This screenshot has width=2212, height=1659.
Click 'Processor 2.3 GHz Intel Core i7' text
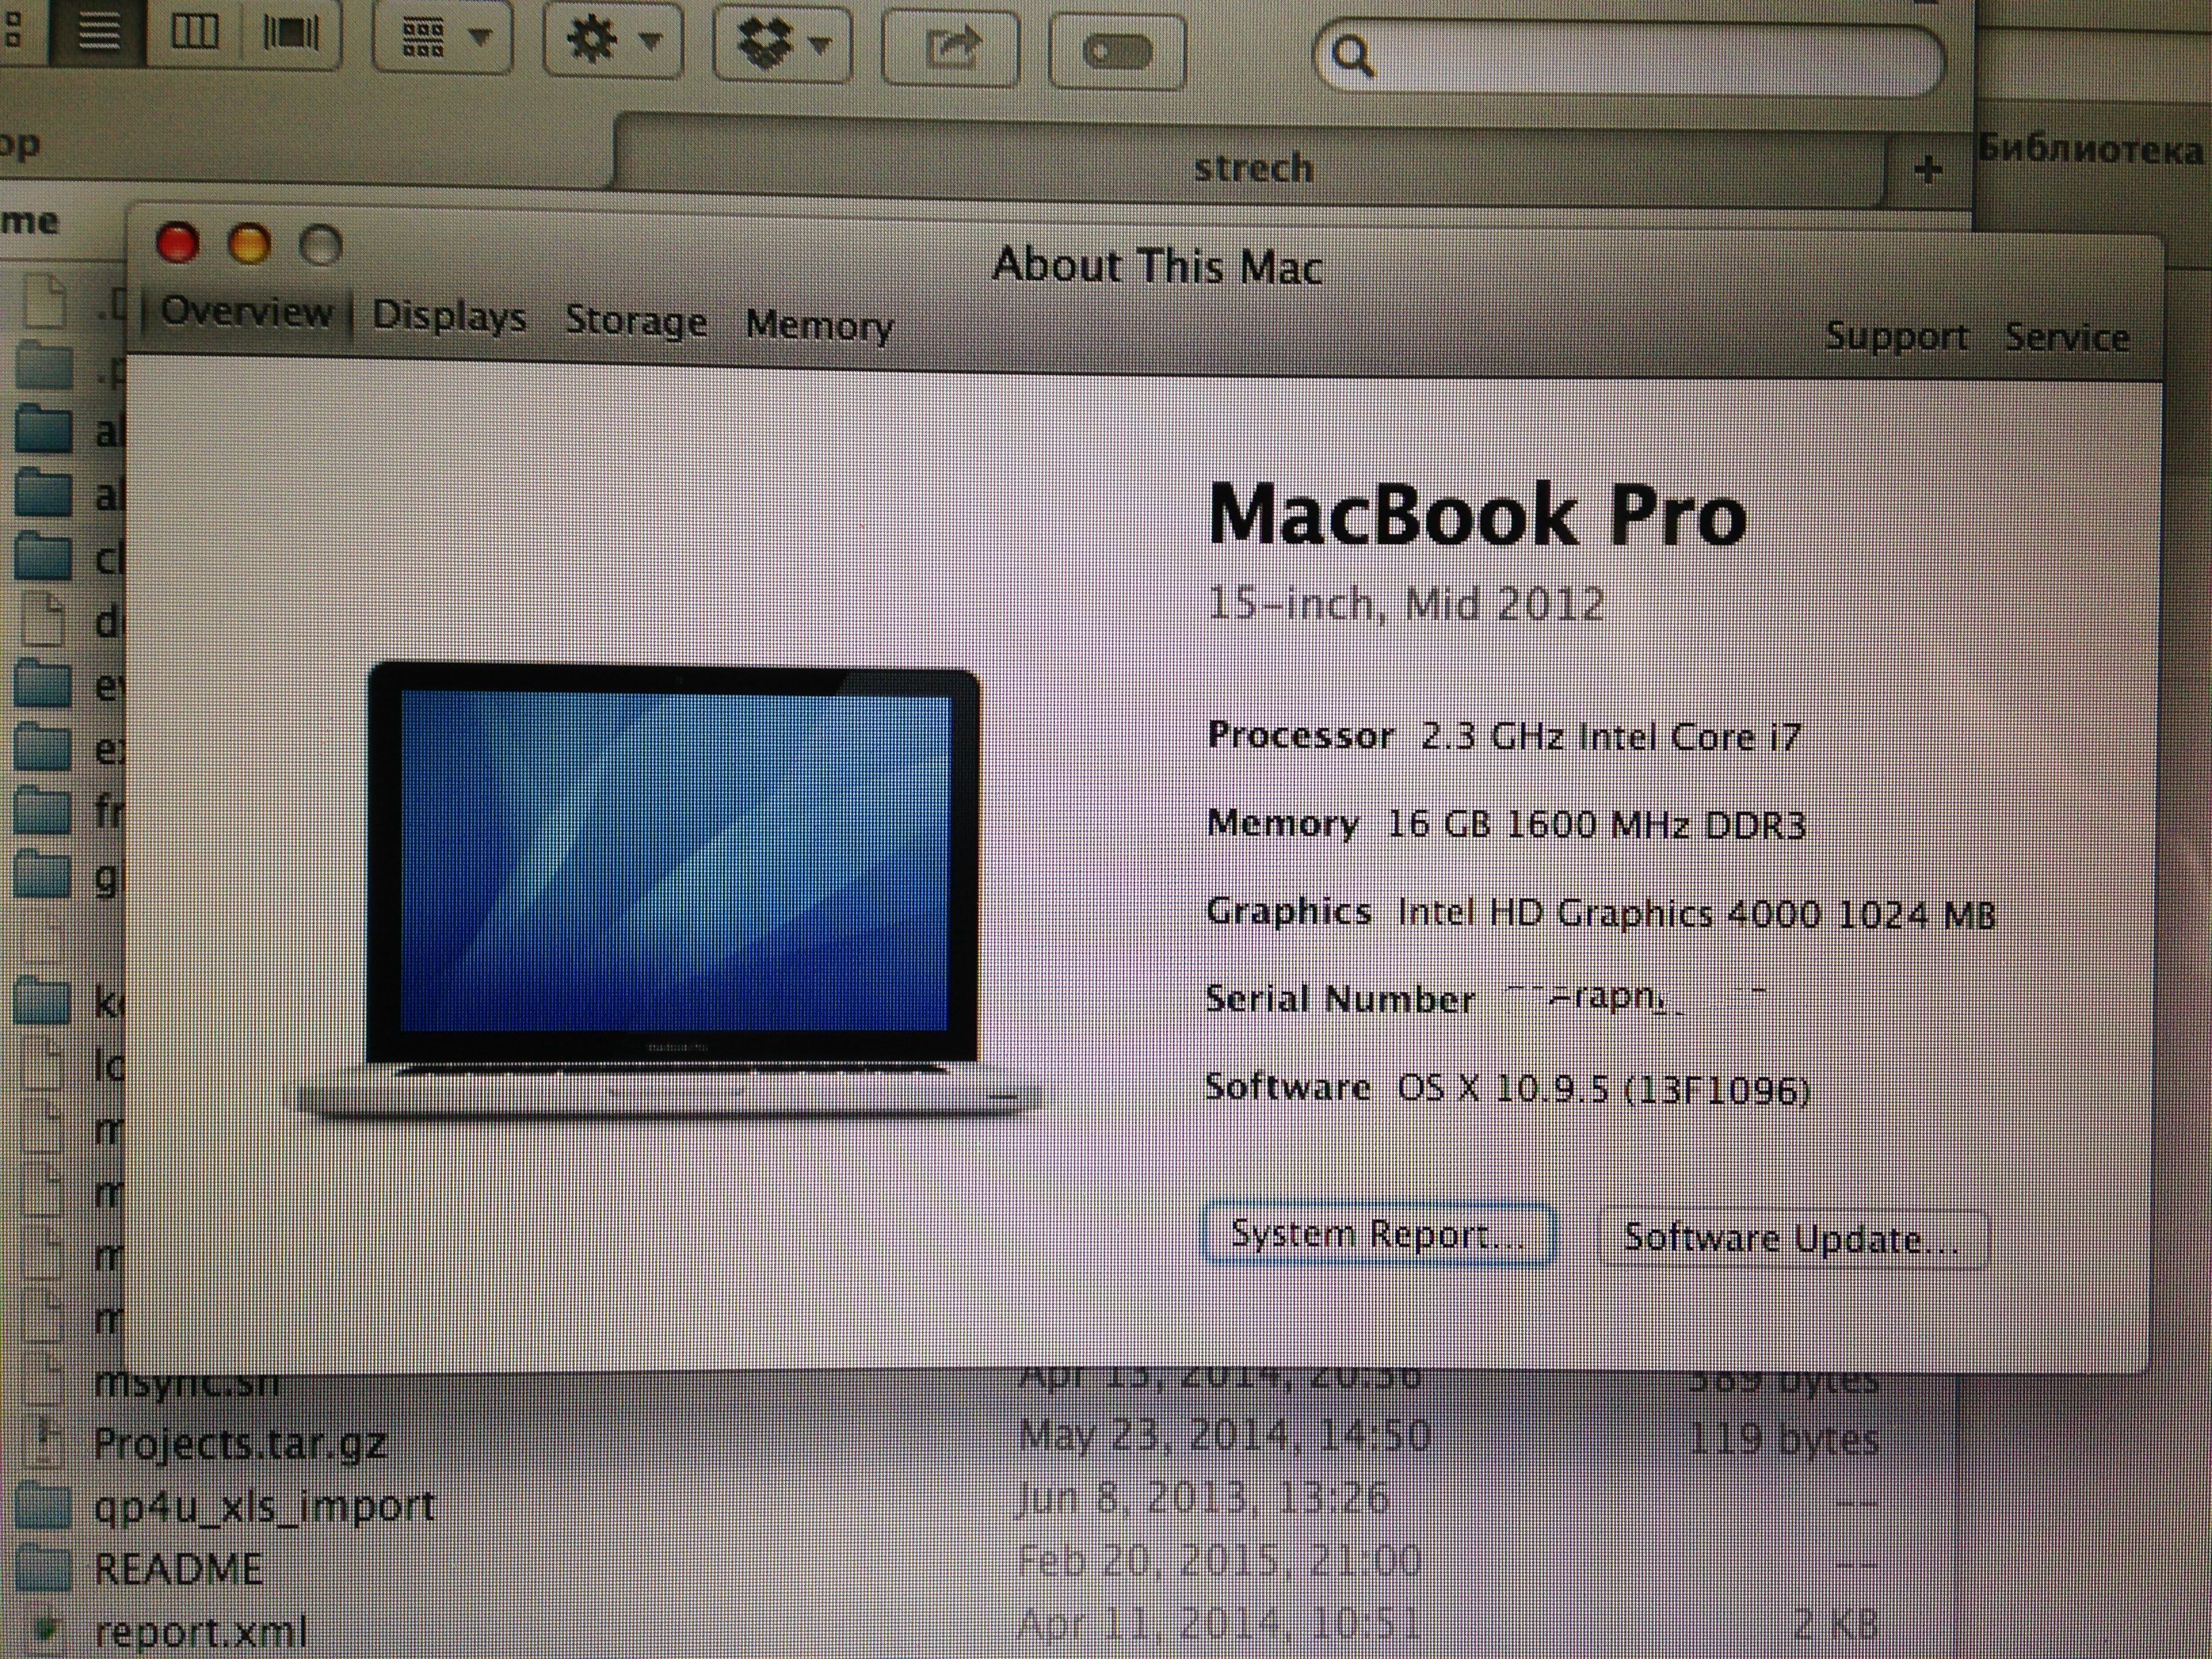pyautogui.click(x=1504, y=737)
